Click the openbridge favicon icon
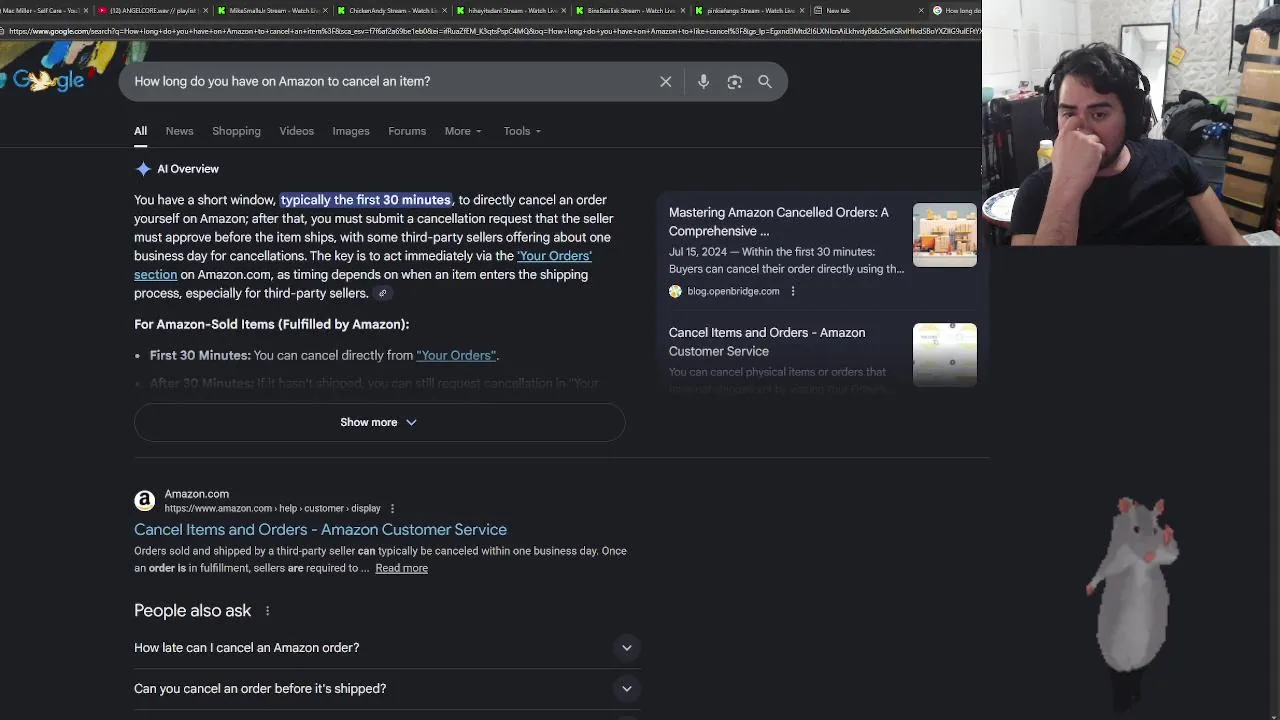Viewport: 1280px width, 720px height. click(675, 292)
